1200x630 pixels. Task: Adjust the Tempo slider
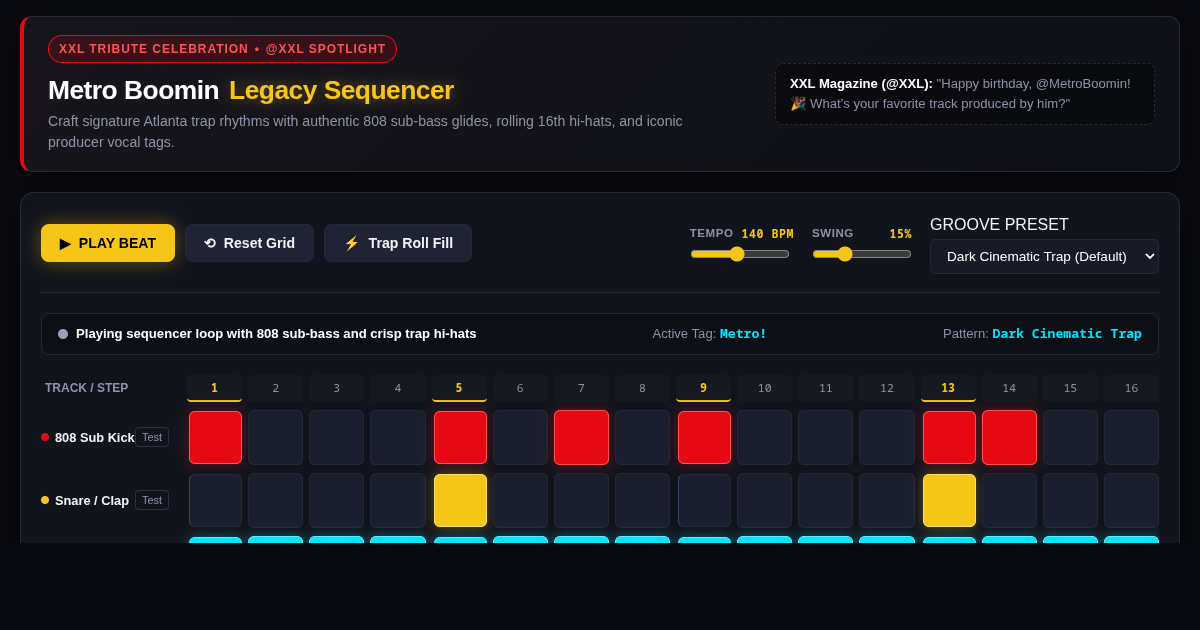[x=740, y=254]
